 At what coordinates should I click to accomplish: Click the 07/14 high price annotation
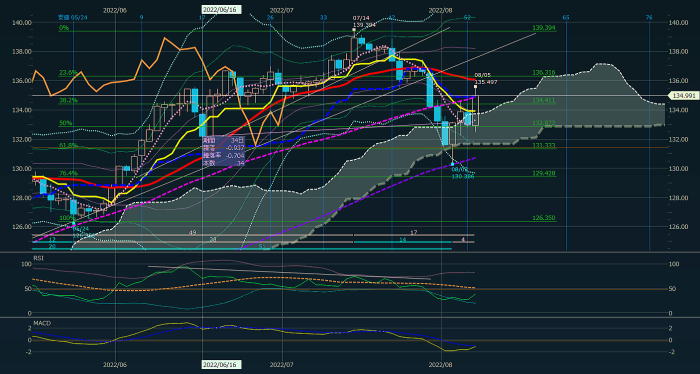[x=364, y=21]
